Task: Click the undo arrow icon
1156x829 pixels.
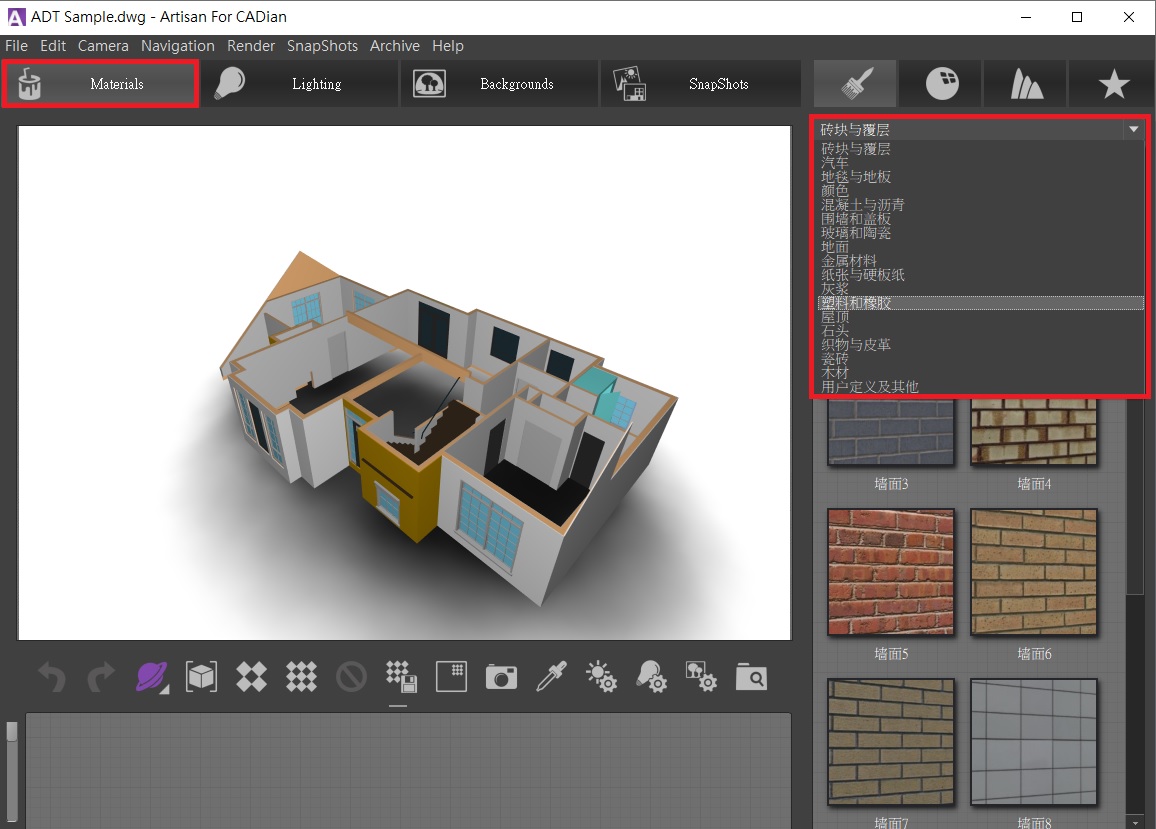Action: (52, 677)
